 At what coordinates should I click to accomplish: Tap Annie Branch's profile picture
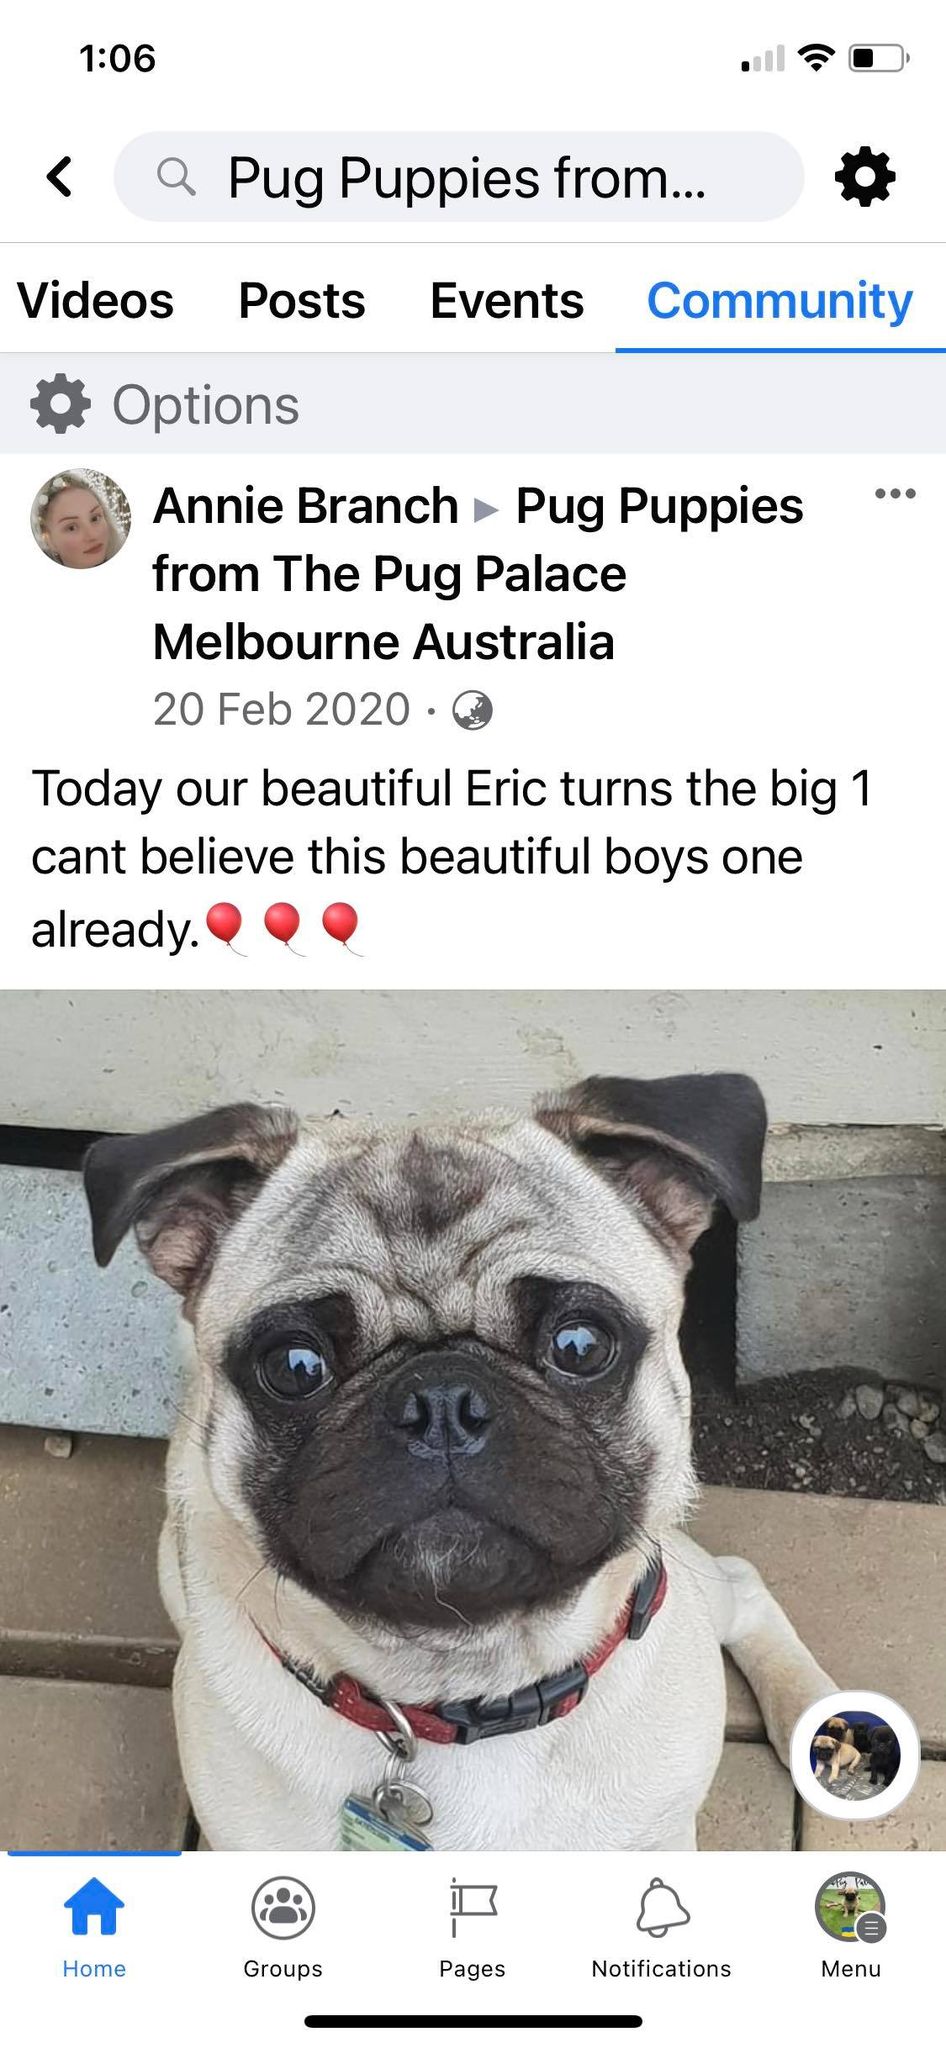click(81, 519)
